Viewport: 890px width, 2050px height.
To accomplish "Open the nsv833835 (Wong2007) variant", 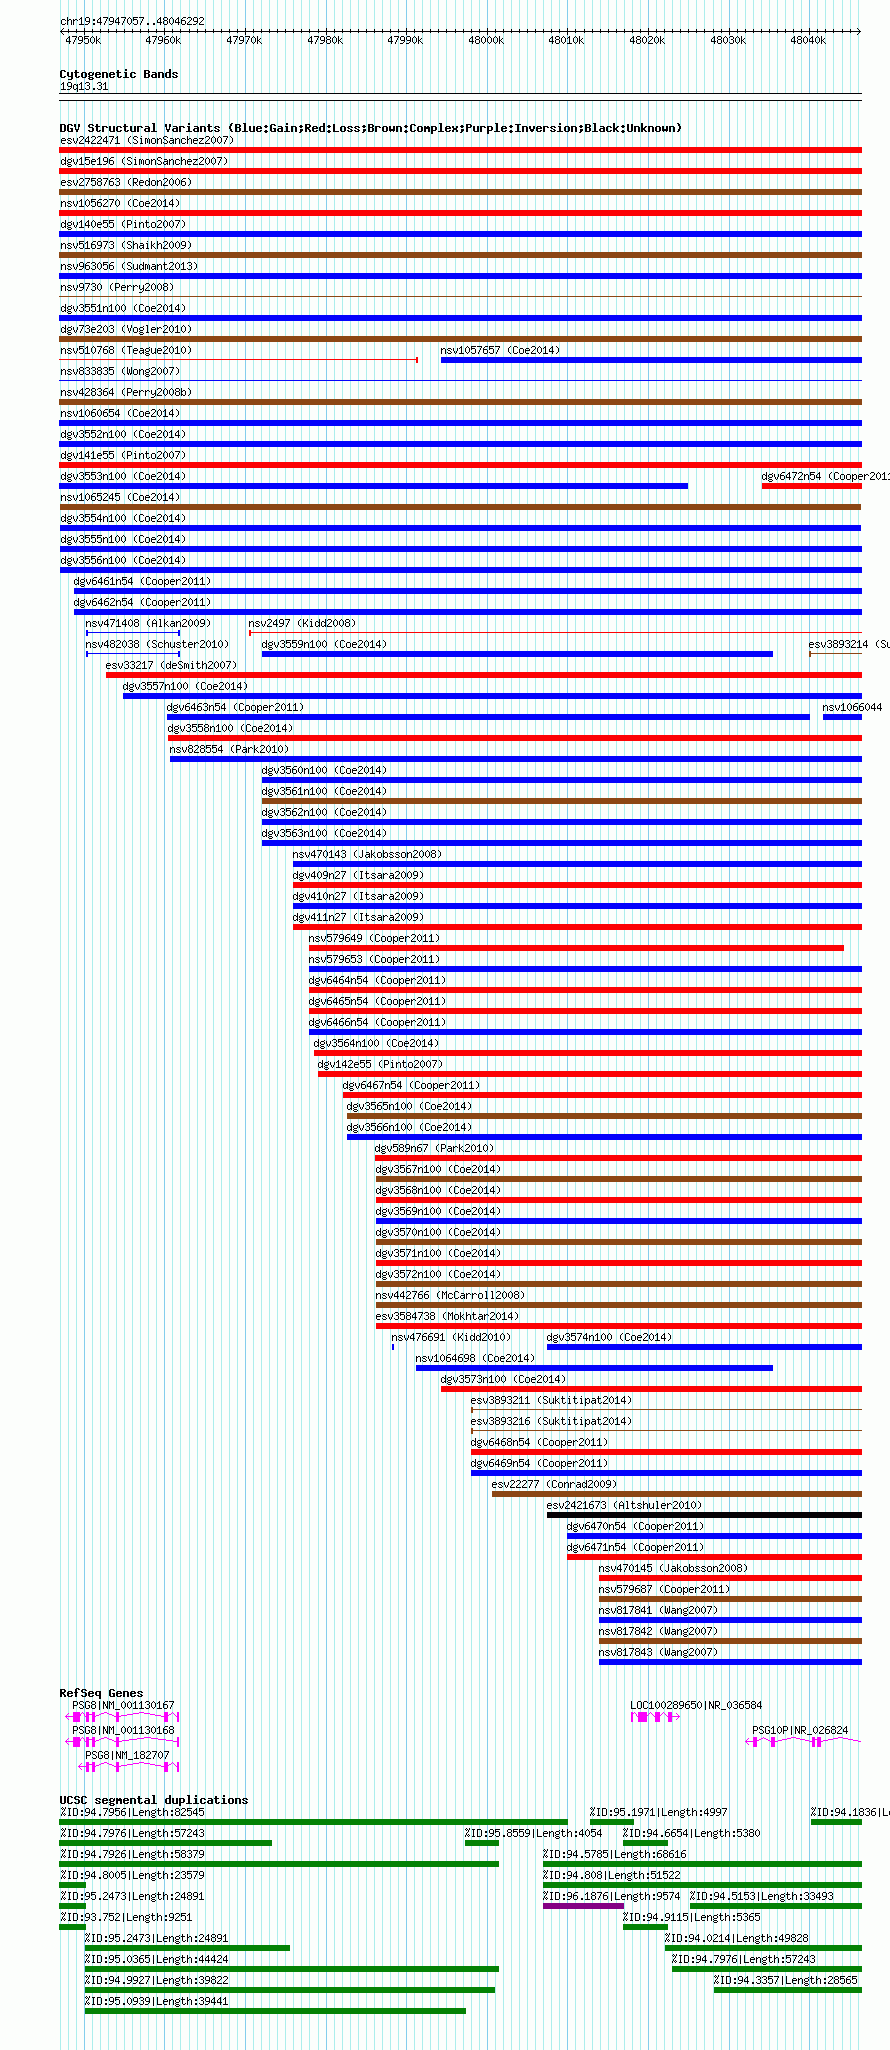I will click(x=120, y=371).
